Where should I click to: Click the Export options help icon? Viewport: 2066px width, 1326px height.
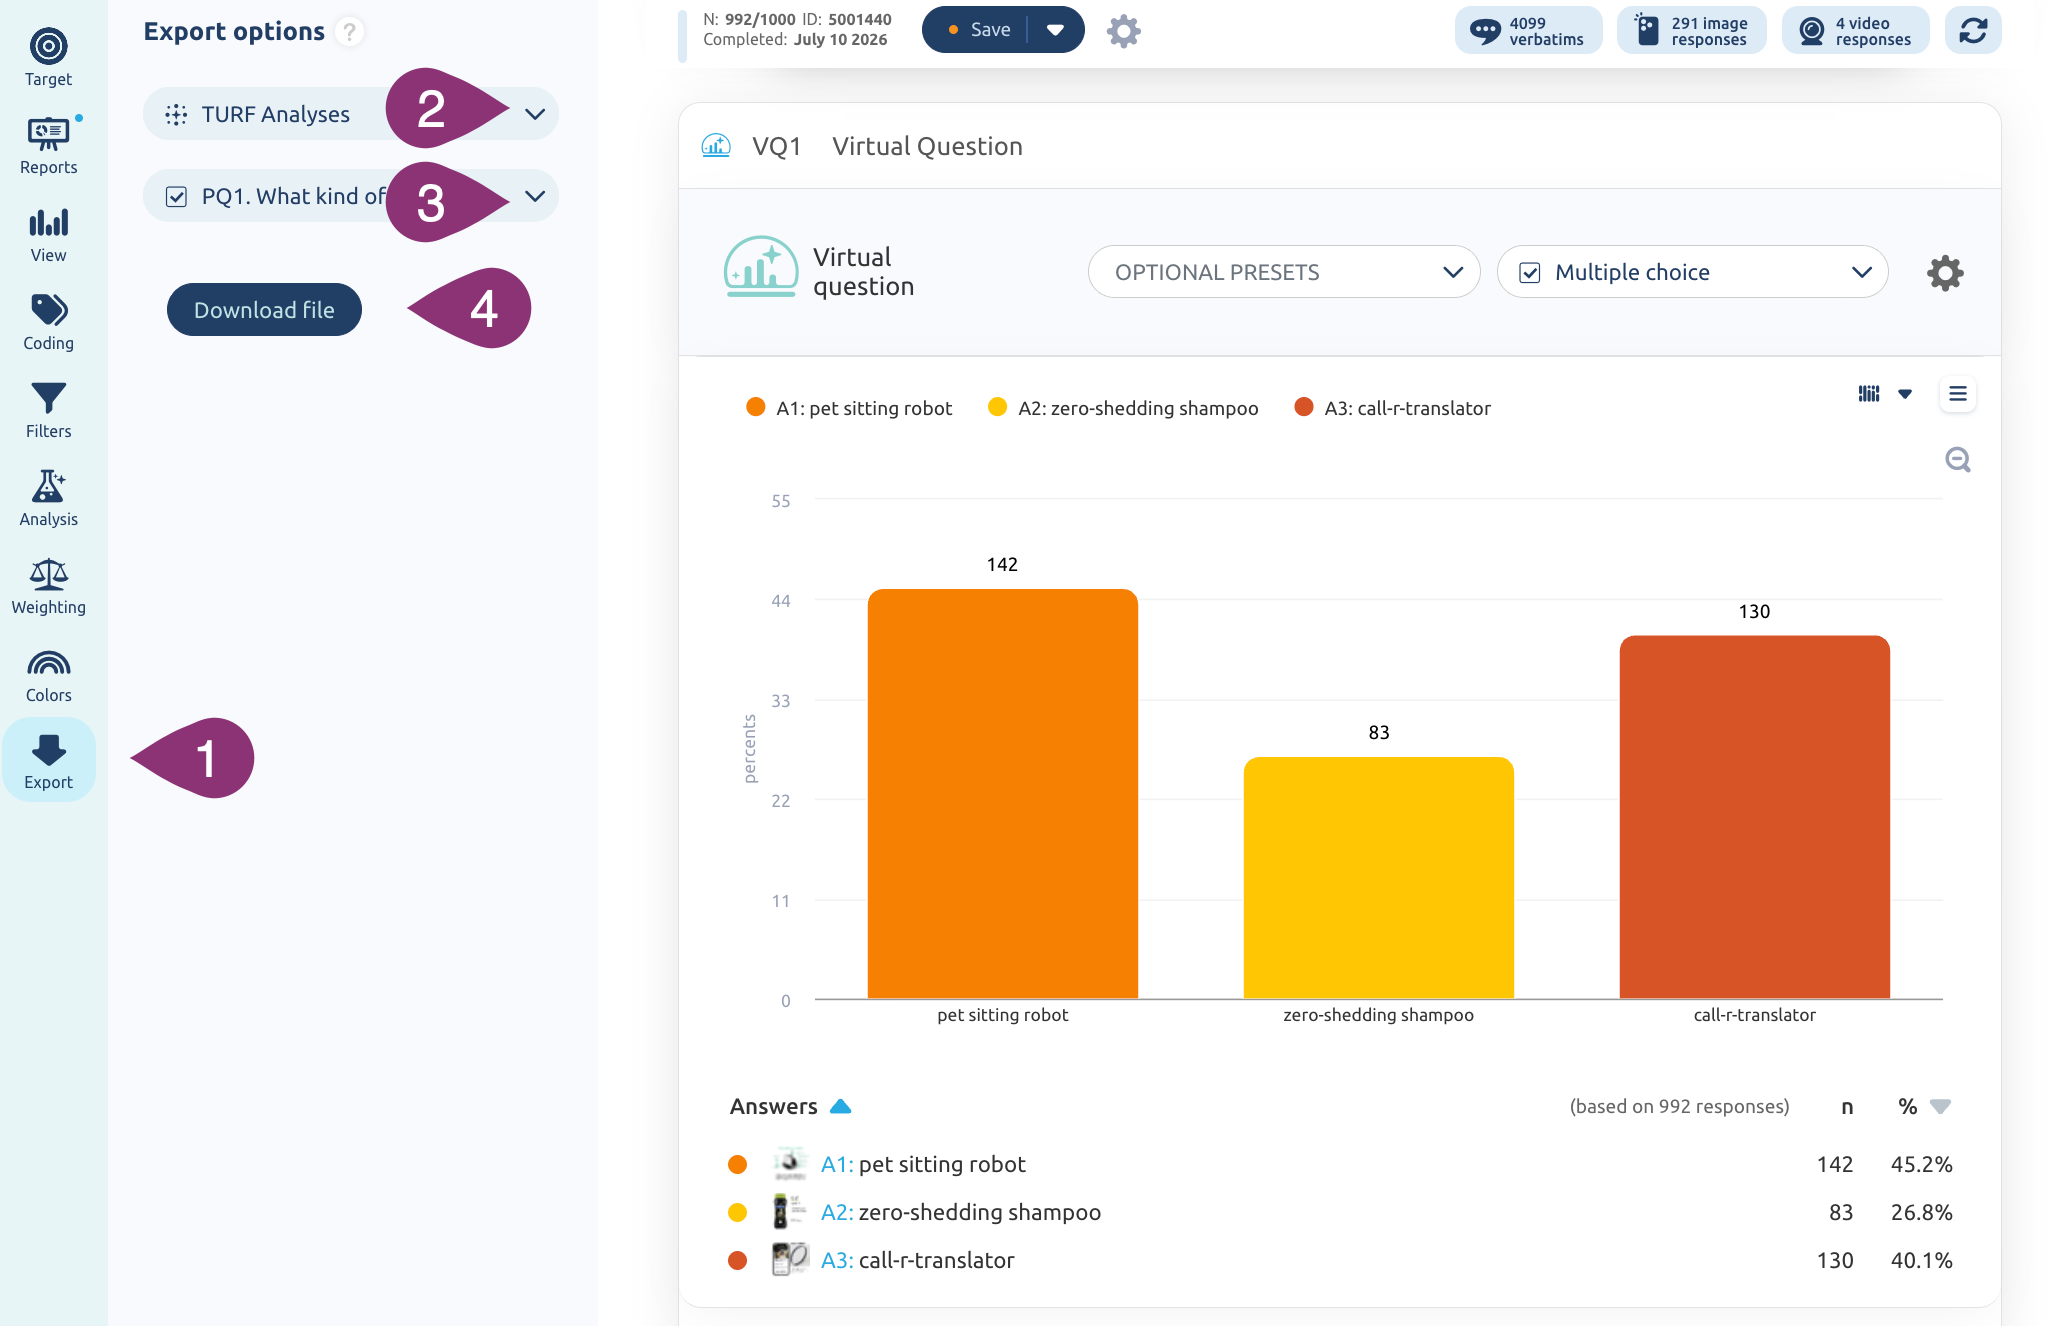[349, 32]
